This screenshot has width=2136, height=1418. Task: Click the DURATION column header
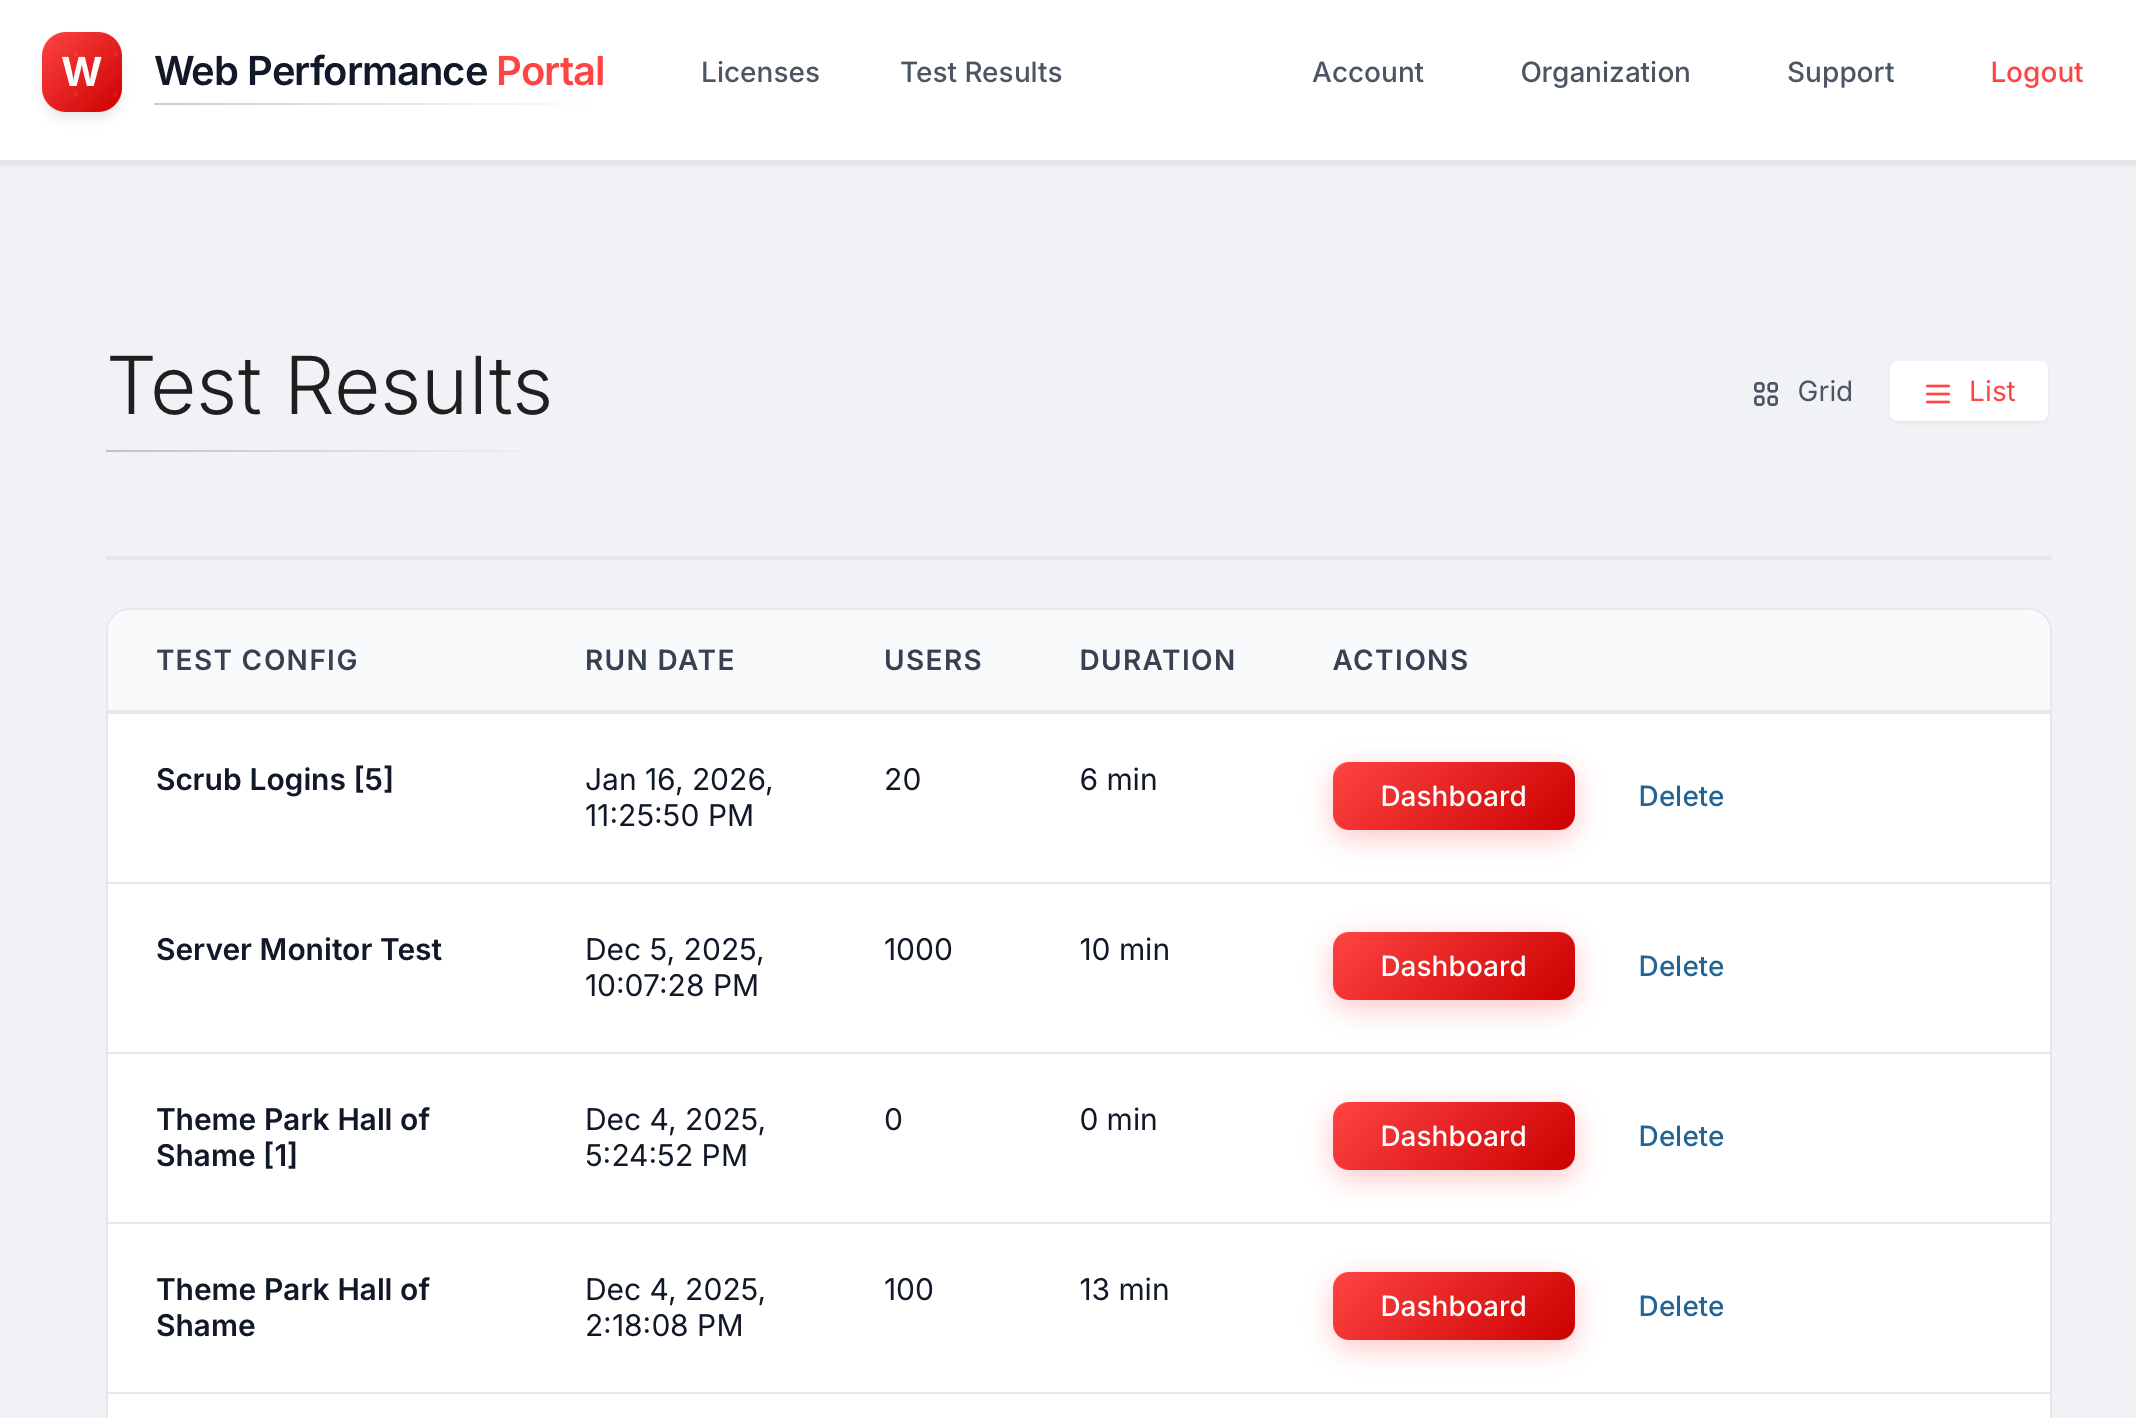(1157, 660)
